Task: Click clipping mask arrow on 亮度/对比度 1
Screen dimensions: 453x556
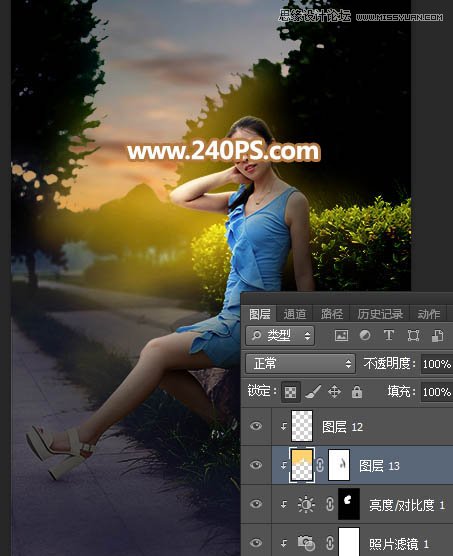Action: (x=284, y=505)
